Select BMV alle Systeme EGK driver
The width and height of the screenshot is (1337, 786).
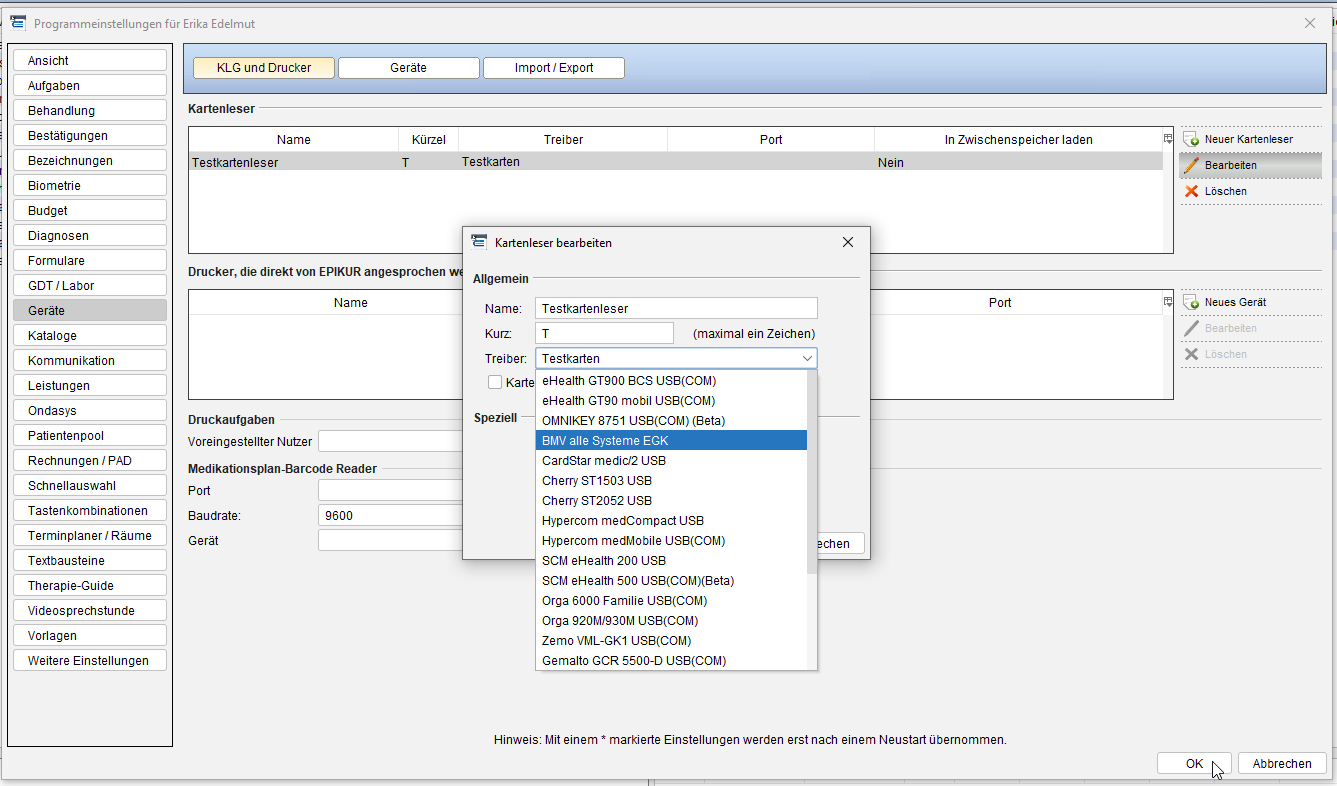coord(671,440)
